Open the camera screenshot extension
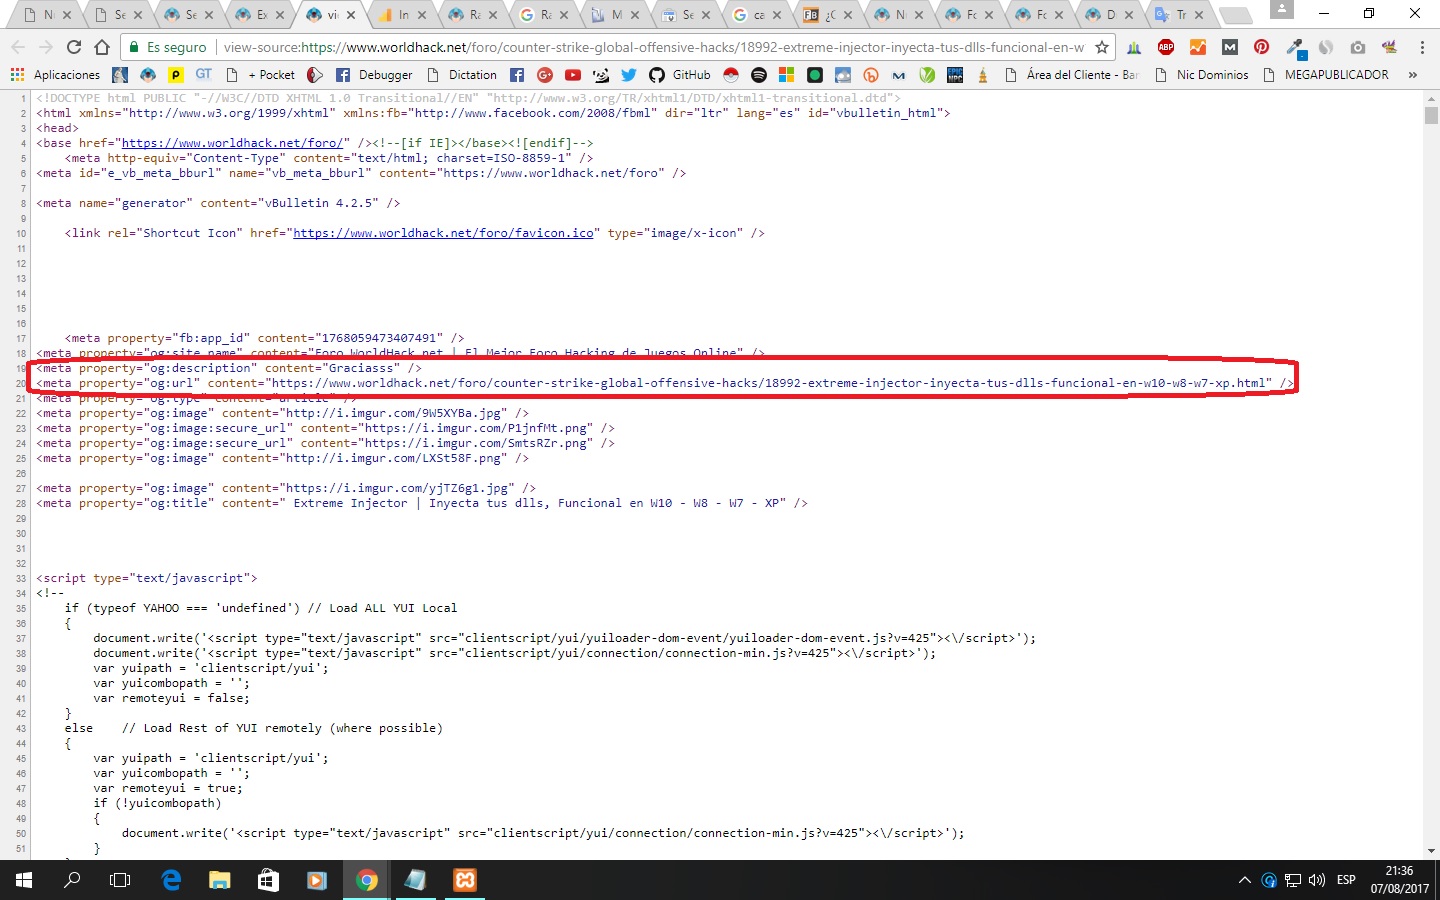1440x900 pixels. click(x=1357, y=47)
